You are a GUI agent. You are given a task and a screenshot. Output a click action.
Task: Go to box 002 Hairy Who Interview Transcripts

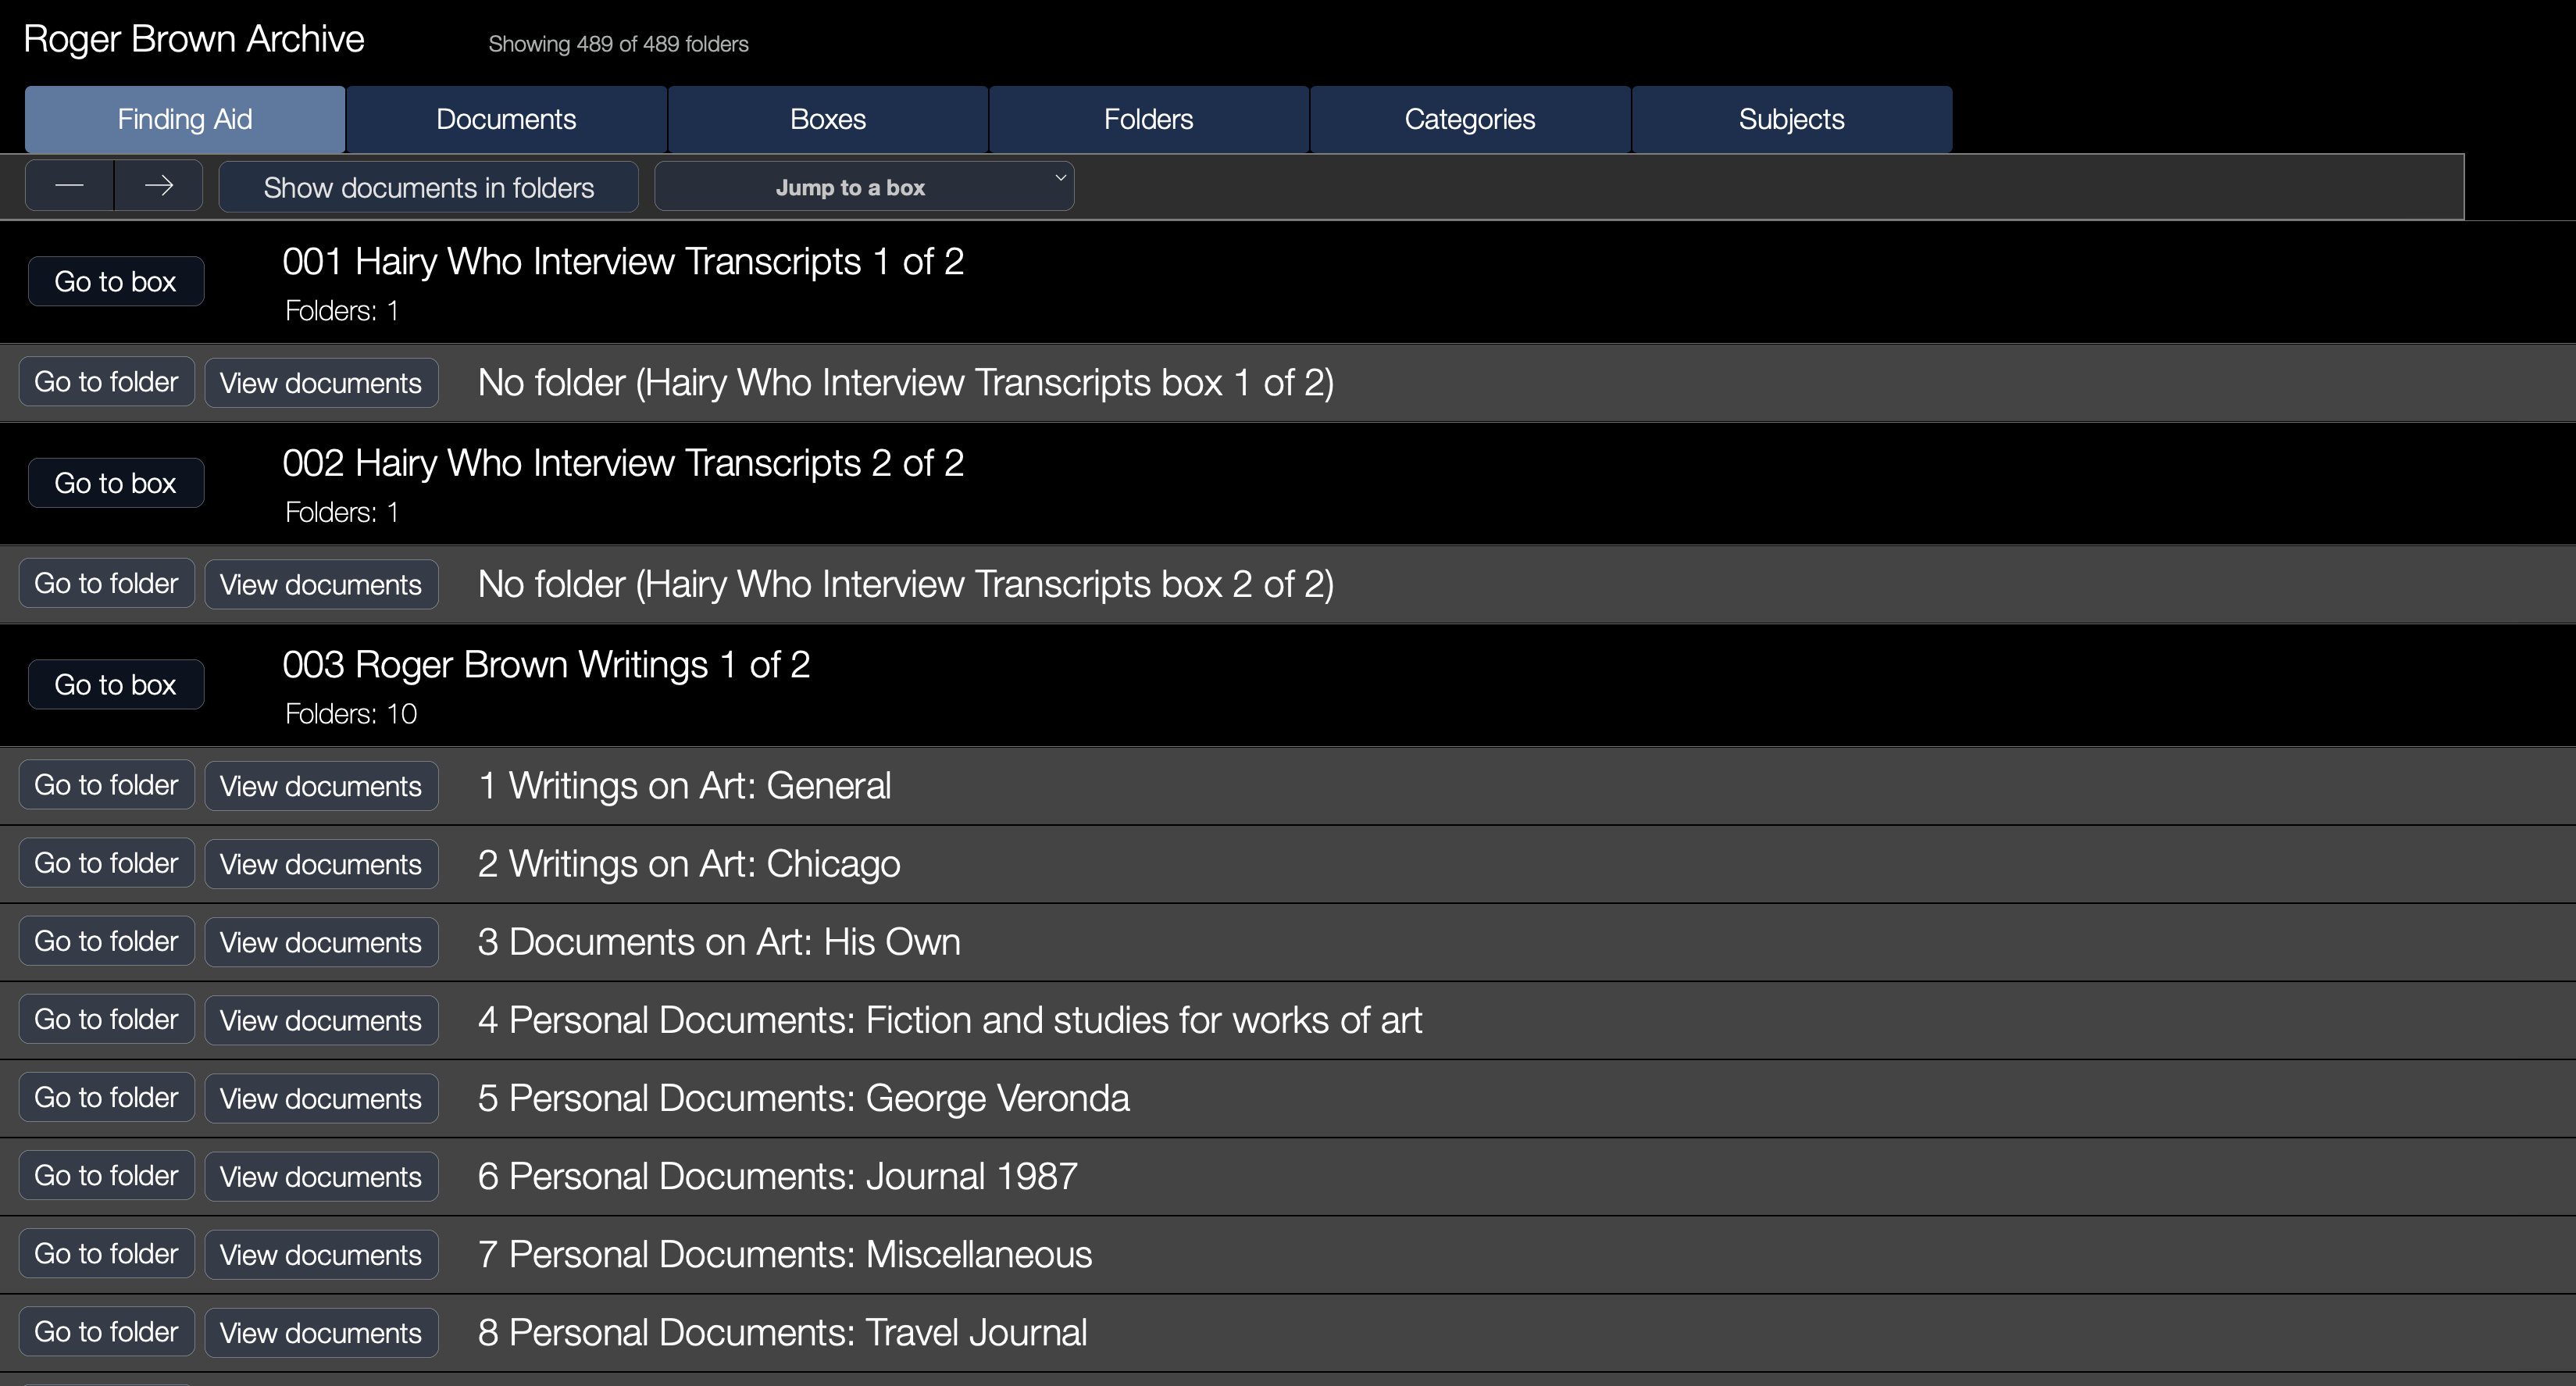pos(116,483)
